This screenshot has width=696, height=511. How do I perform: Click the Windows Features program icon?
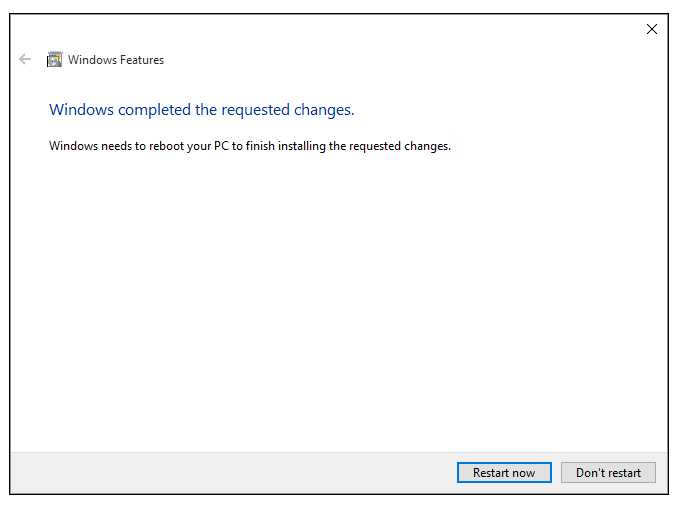tap(55, 59)
